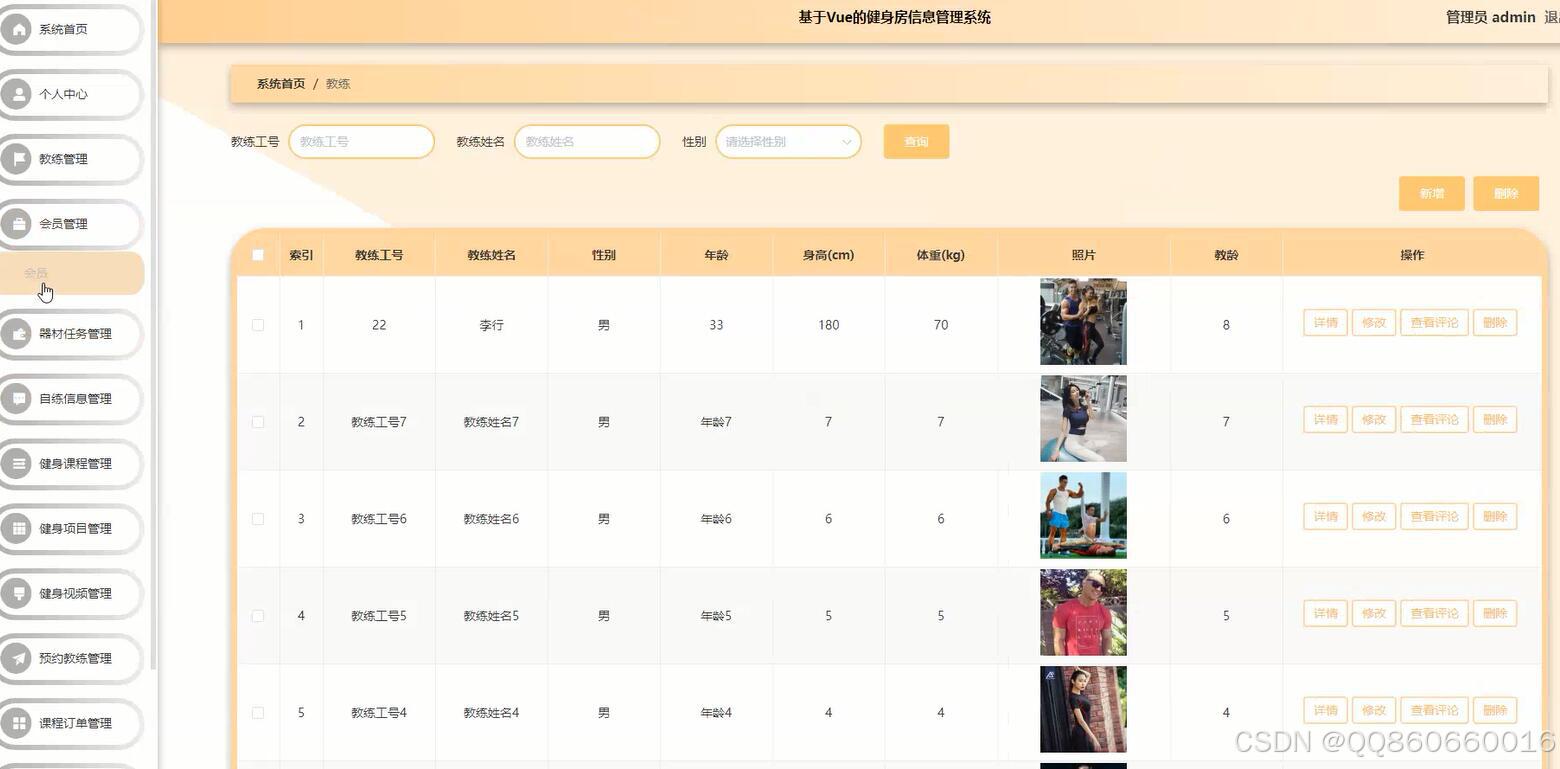The height and width of the screenshot is (769, 1560).
Task: Click 删除 in the 李行 row
Action: [x=1495, y=323]
